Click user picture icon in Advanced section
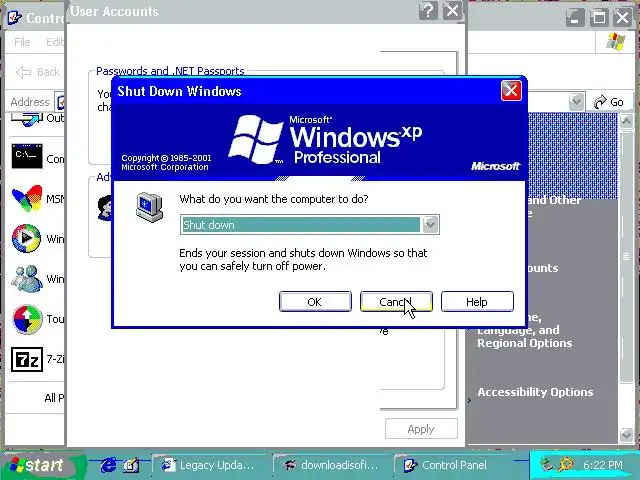This screenshot has width=640, height=480. (105, 207)
